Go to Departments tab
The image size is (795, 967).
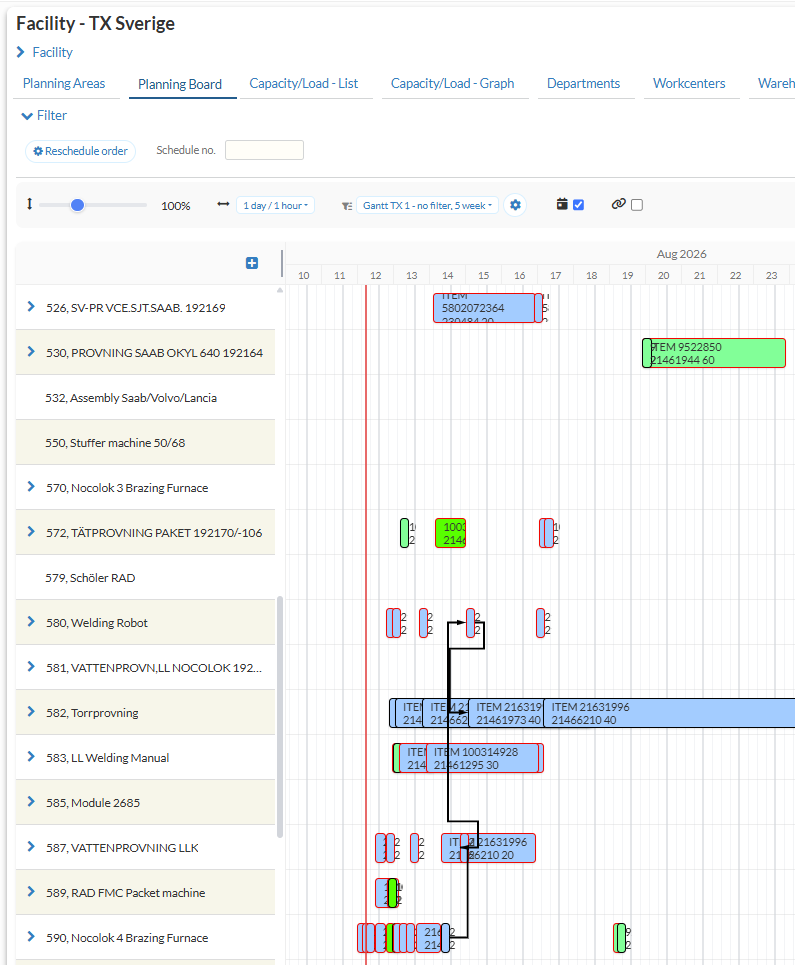click(583, 84)
